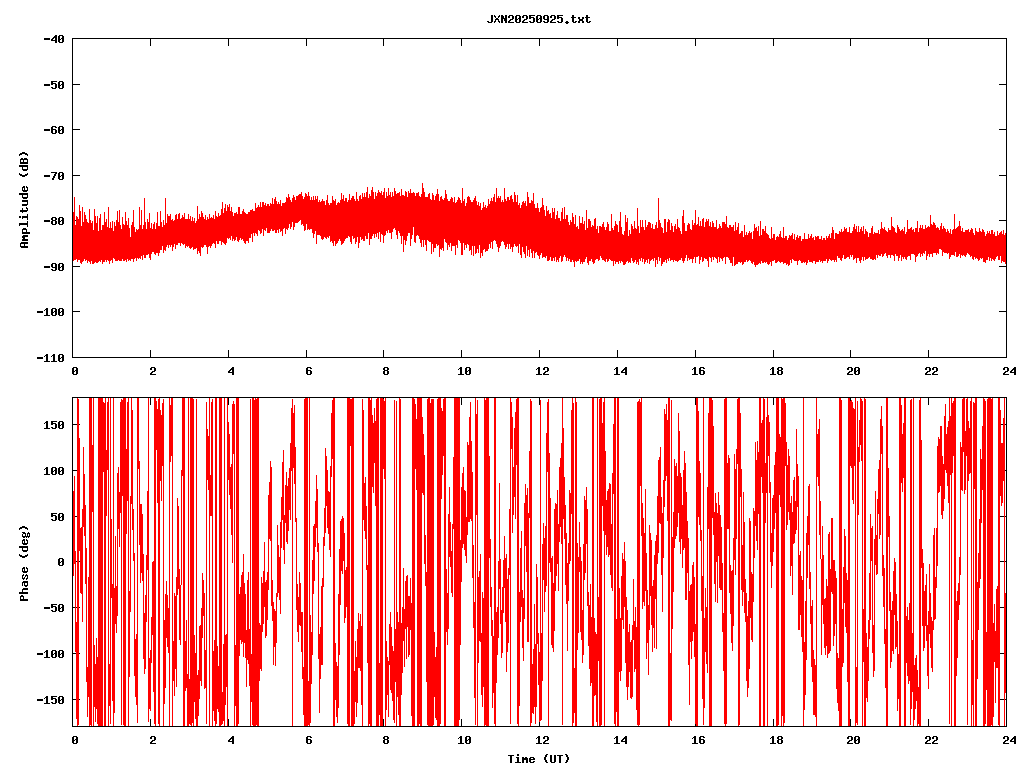Click the Amplitude (dB) axis label
Viewport: 1024px width, 768px height.
coord(24,198)
